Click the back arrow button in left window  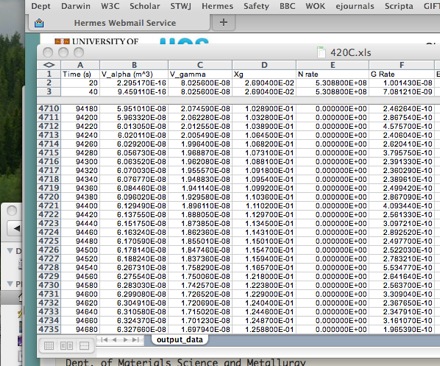click(16, 229)
